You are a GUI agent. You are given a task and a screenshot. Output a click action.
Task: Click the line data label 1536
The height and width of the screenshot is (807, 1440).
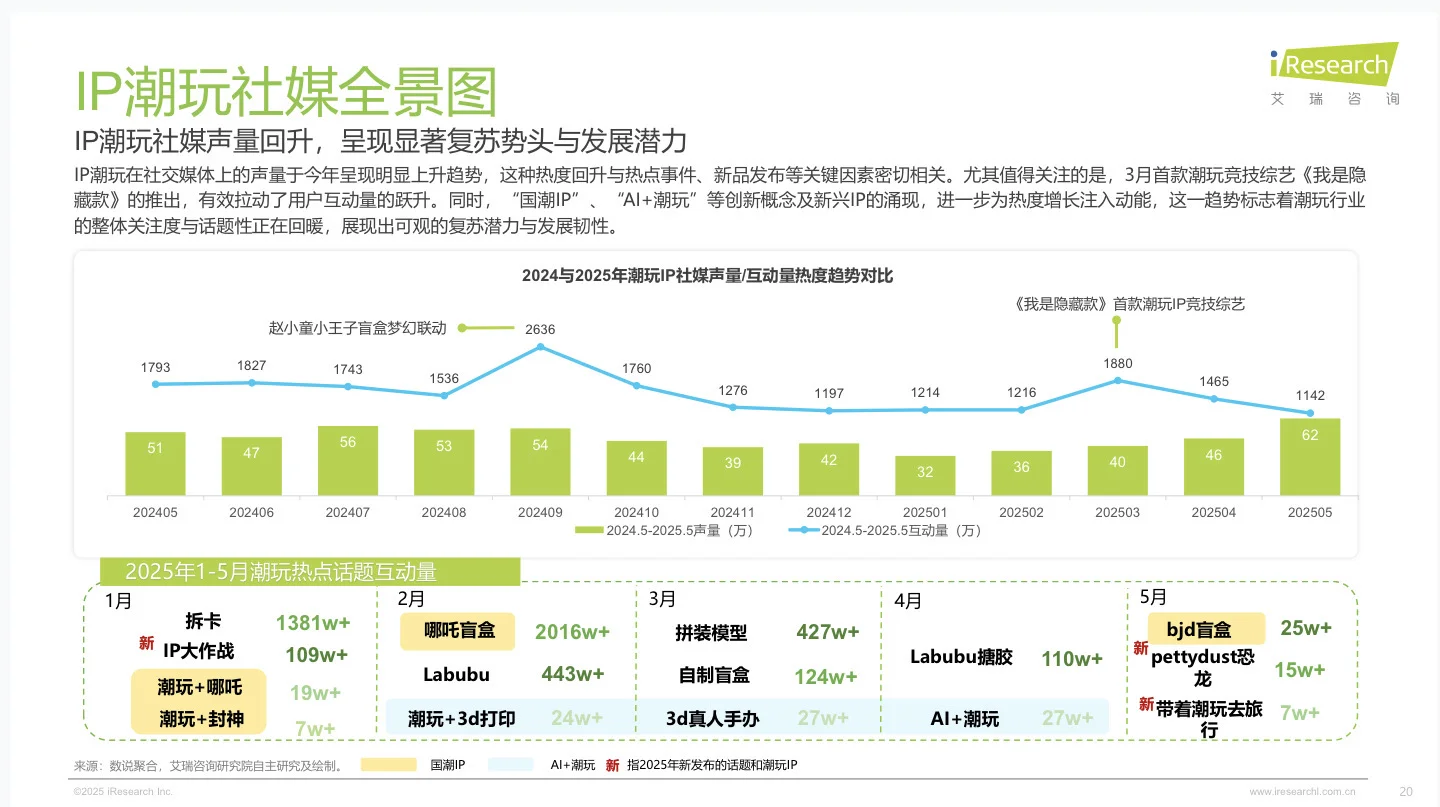point(444,379)
